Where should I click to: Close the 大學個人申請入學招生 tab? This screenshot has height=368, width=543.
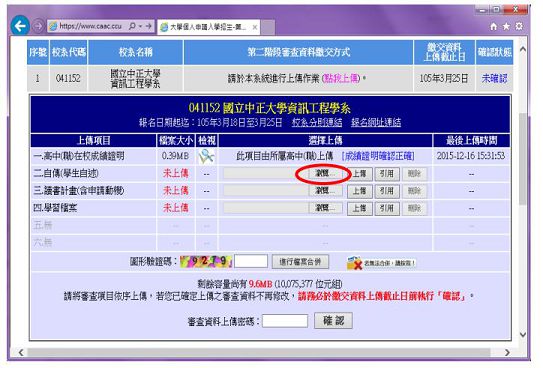255,27
